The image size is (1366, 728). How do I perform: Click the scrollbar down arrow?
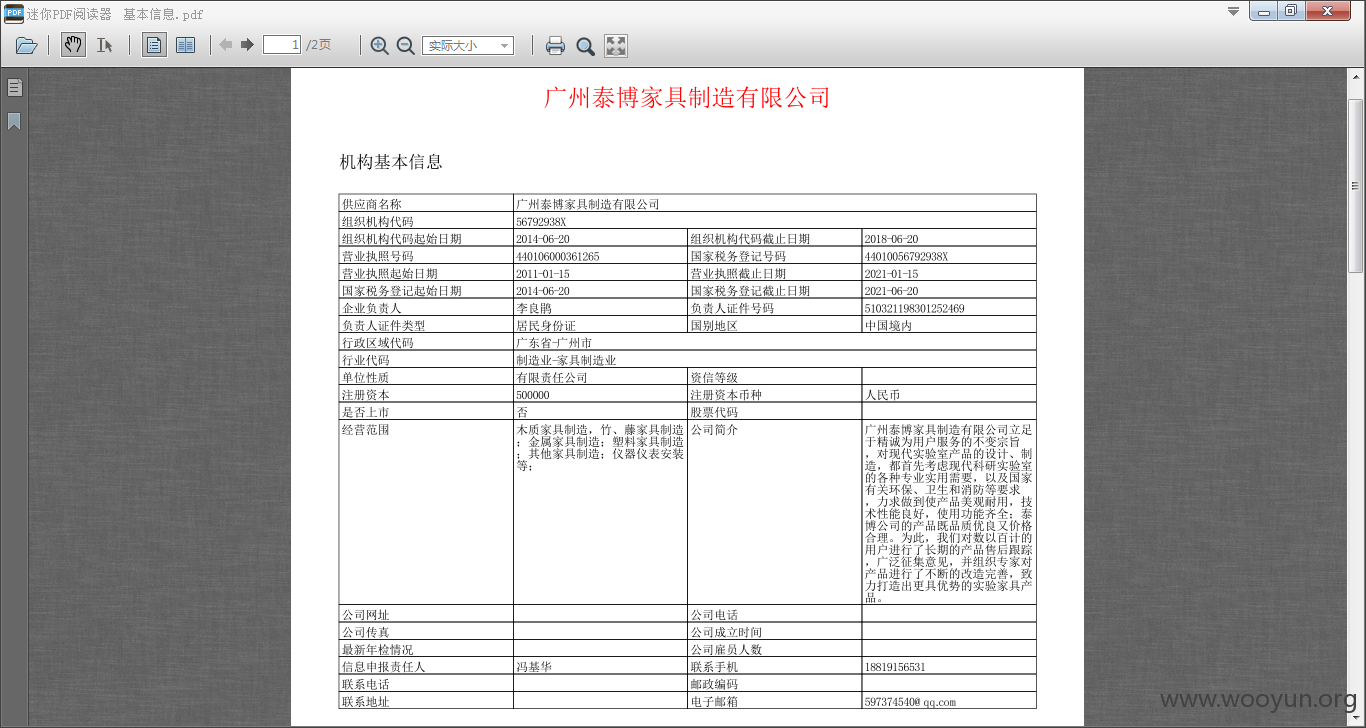(x=1356, y=719)
